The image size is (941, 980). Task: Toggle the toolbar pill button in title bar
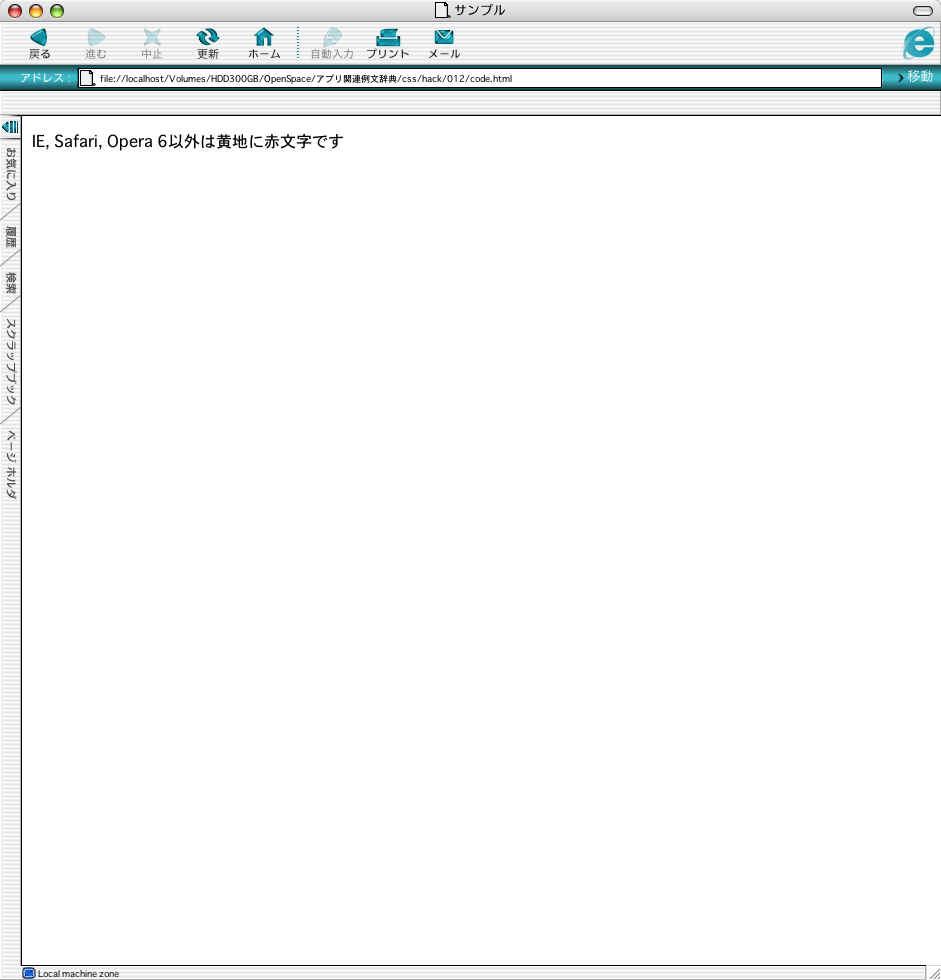[x=922, y=11]
